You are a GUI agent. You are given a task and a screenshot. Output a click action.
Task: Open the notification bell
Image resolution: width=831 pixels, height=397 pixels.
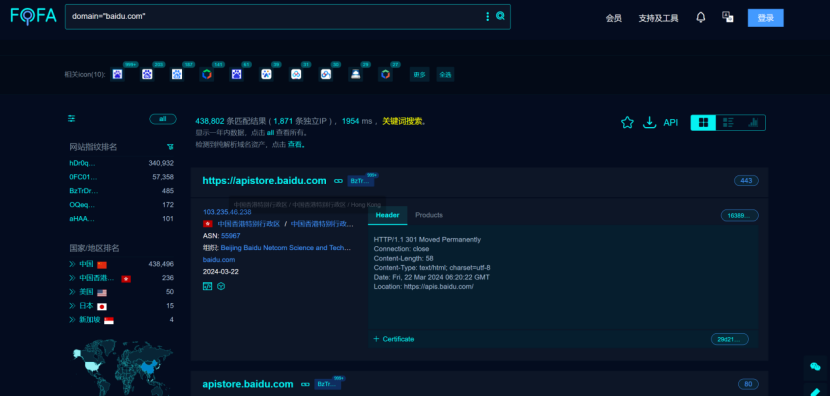point(701,17)
